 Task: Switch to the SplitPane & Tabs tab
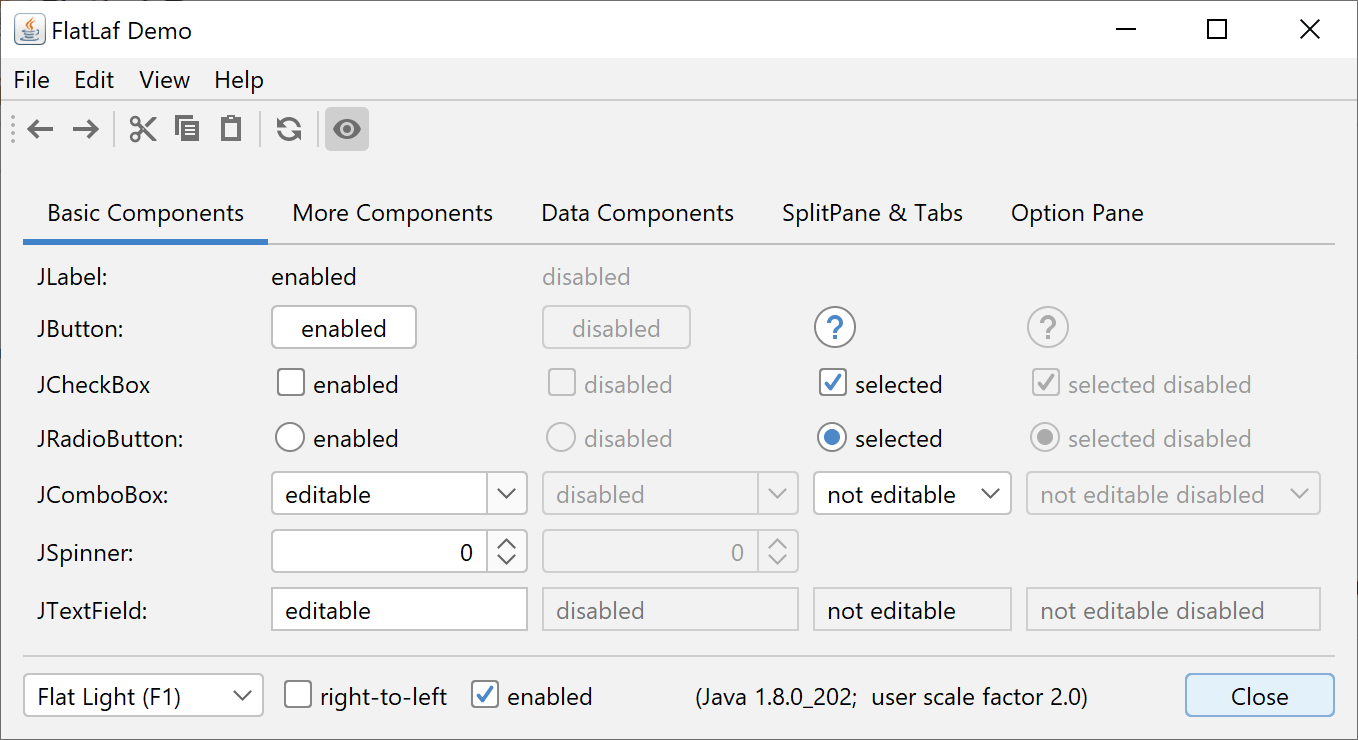[x=873, y=213]
